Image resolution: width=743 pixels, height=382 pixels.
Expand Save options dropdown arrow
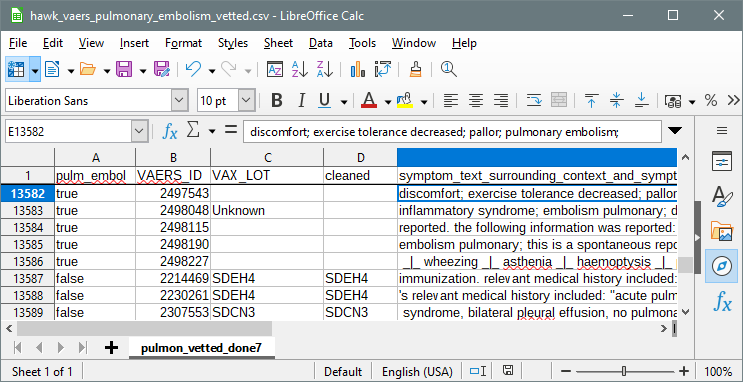point(143,70)
